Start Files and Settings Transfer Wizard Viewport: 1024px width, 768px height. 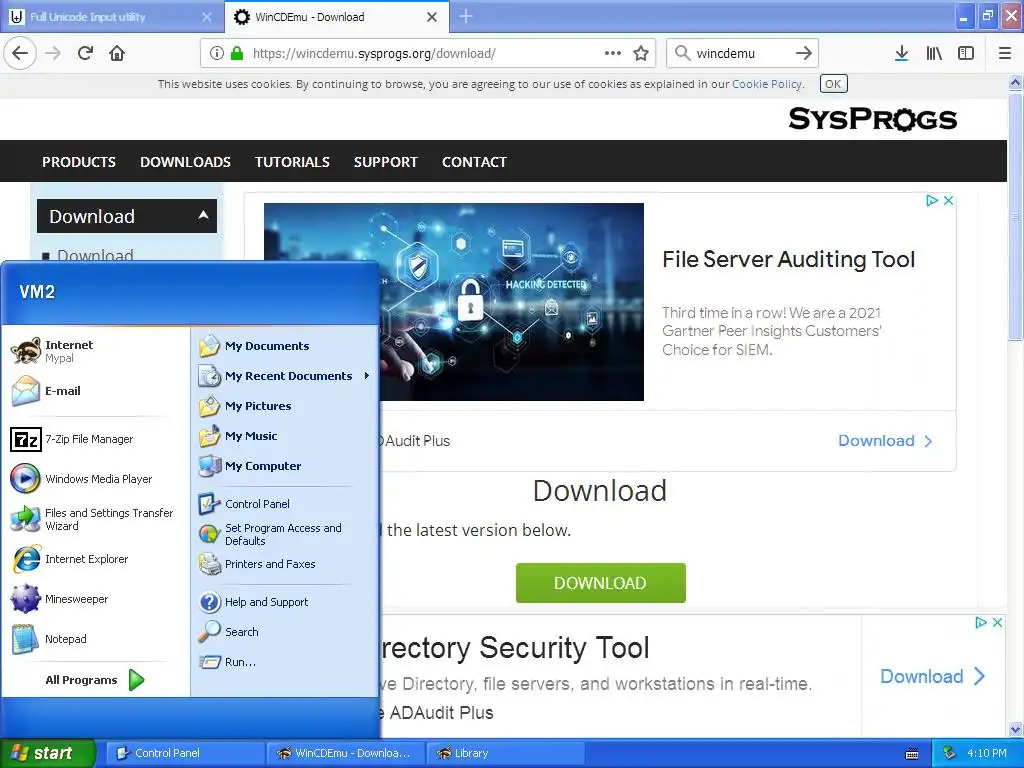tap(95, 519)
